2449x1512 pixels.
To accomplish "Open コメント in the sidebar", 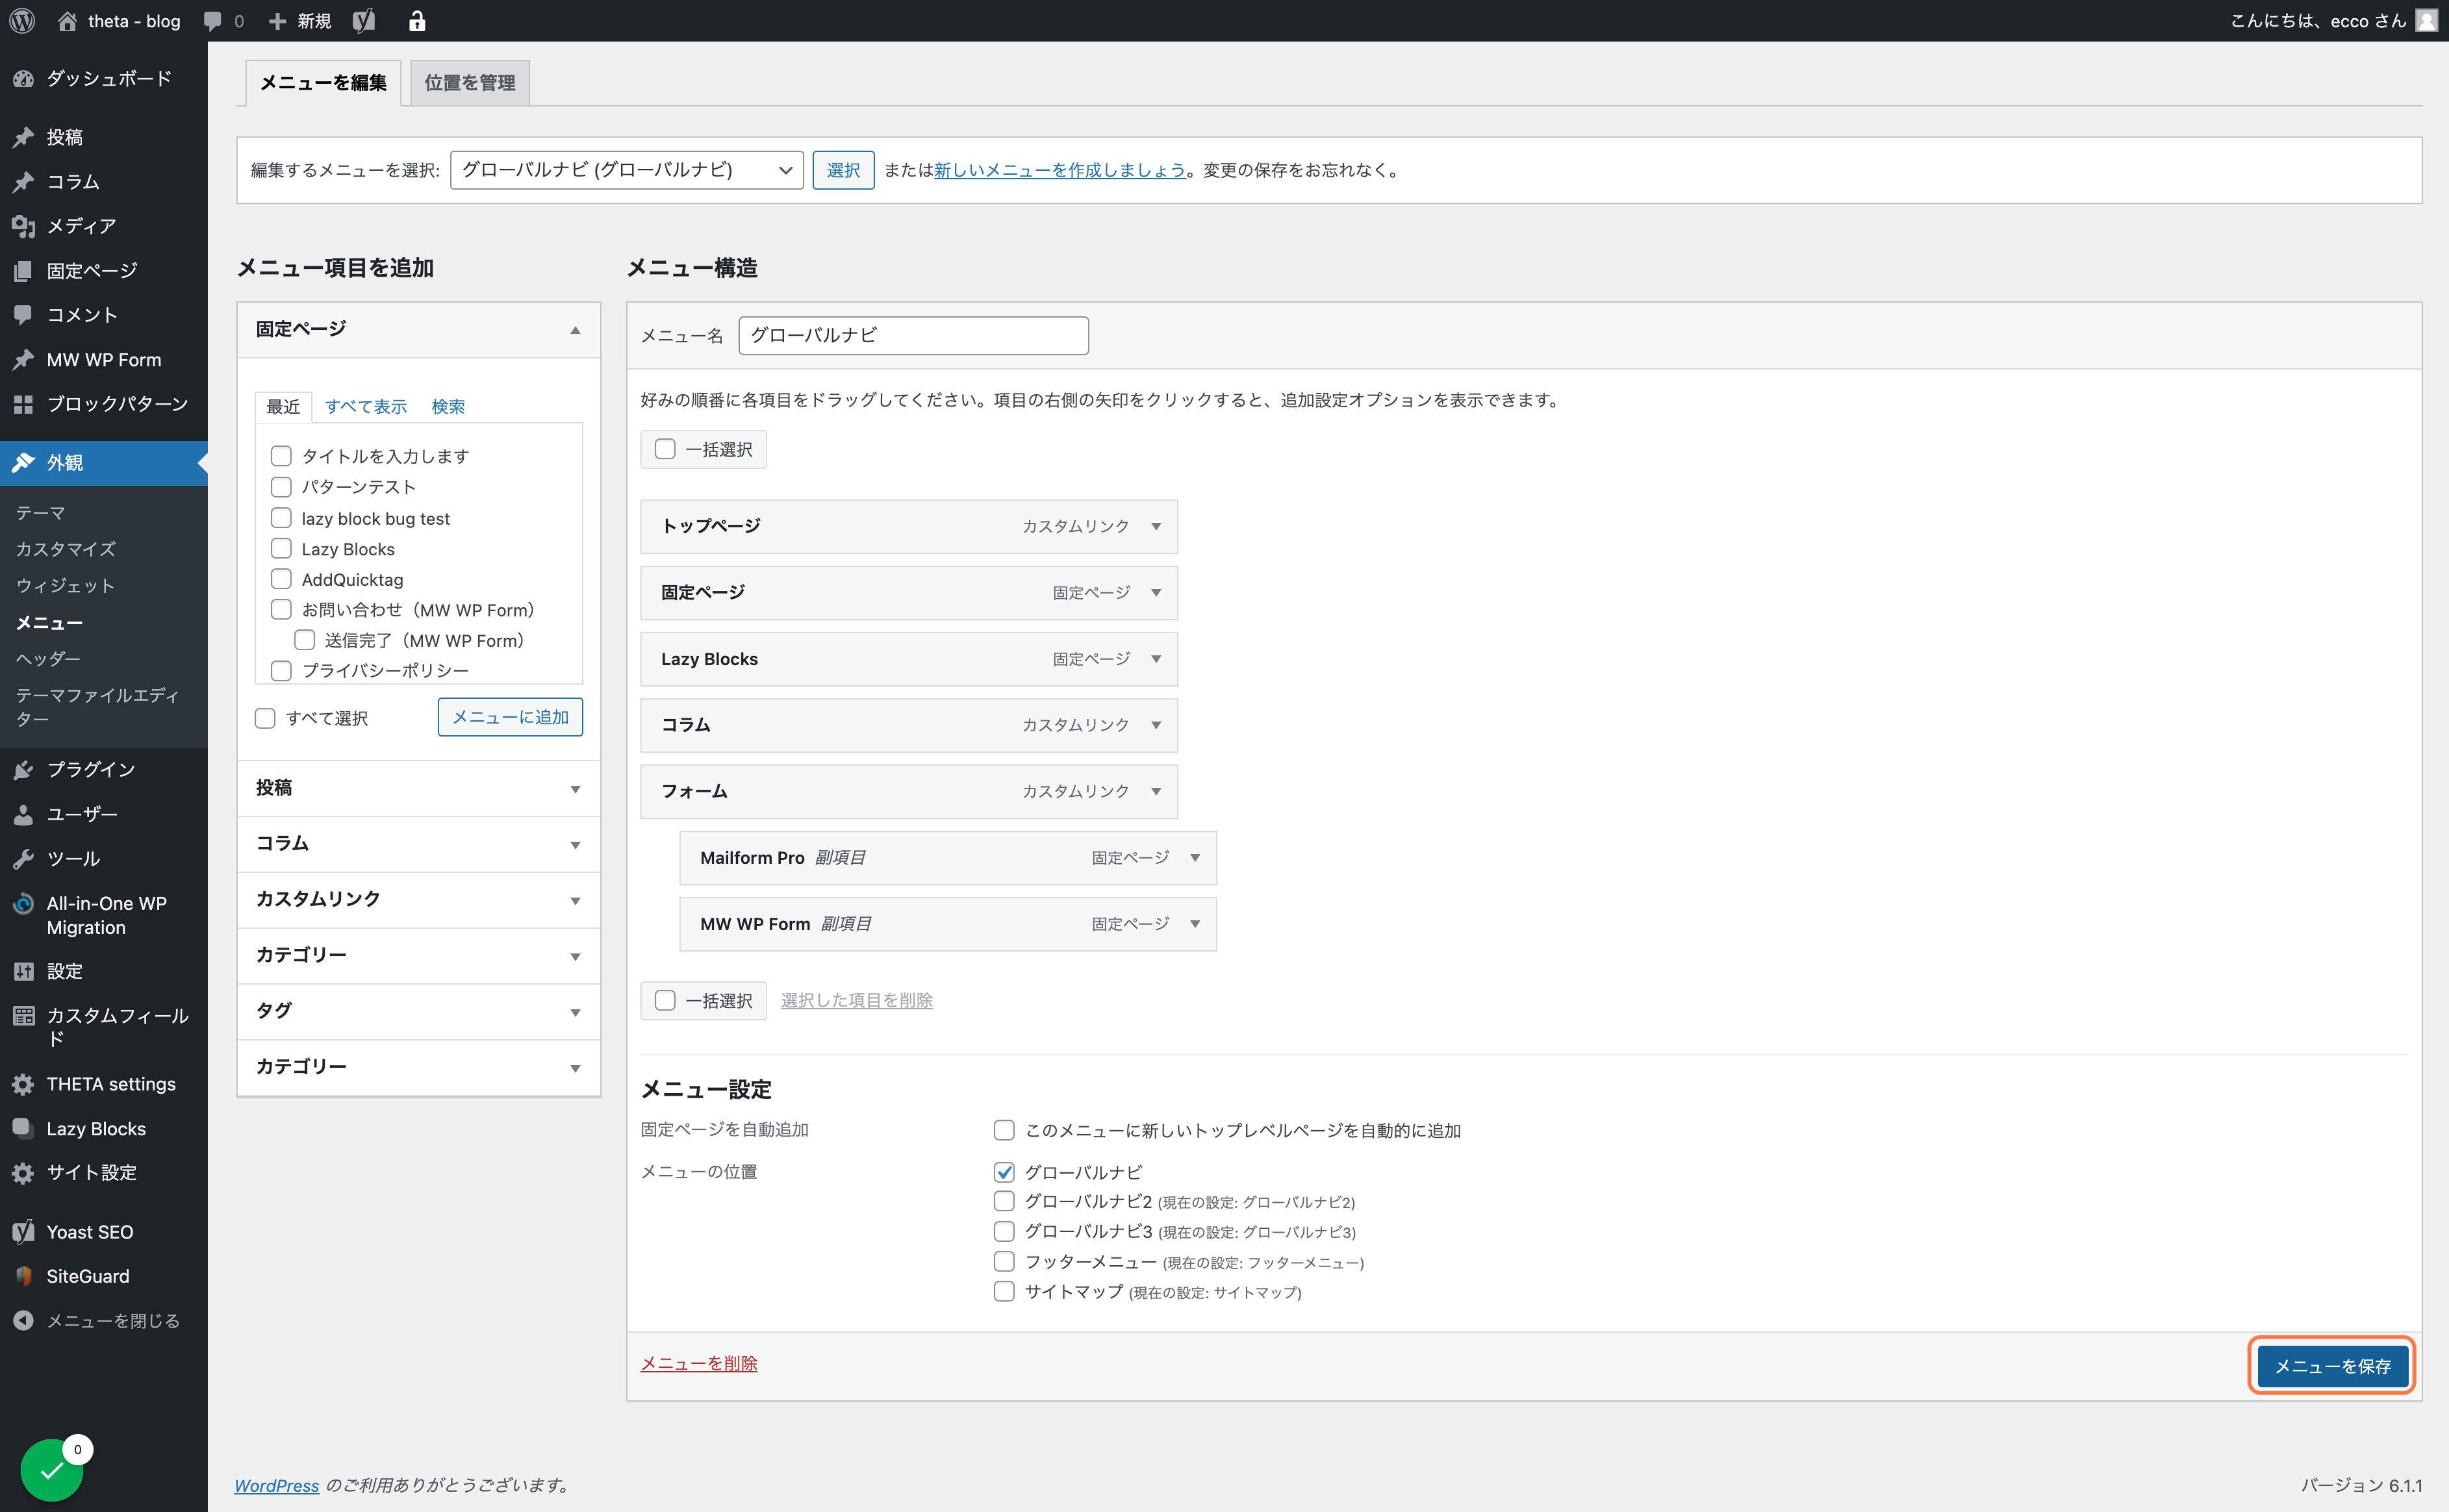I will (x=104, y=315).
